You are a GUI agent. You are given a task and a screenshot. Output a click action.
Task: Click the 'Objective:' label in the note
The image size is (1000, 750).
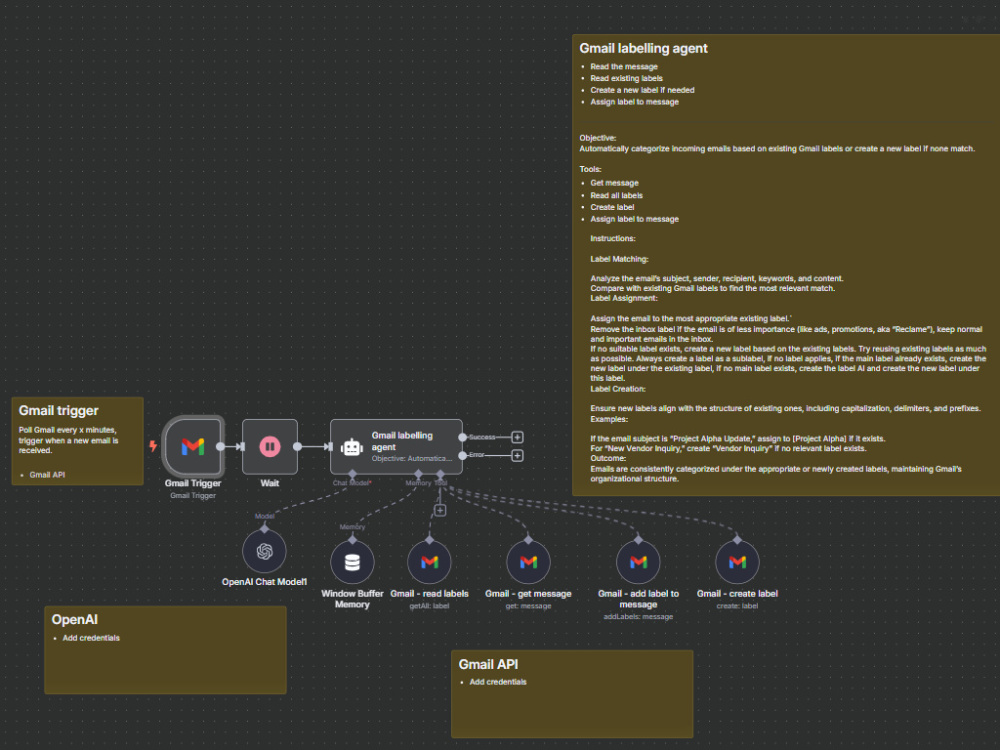pyautogui.click(x=598, y=138)
